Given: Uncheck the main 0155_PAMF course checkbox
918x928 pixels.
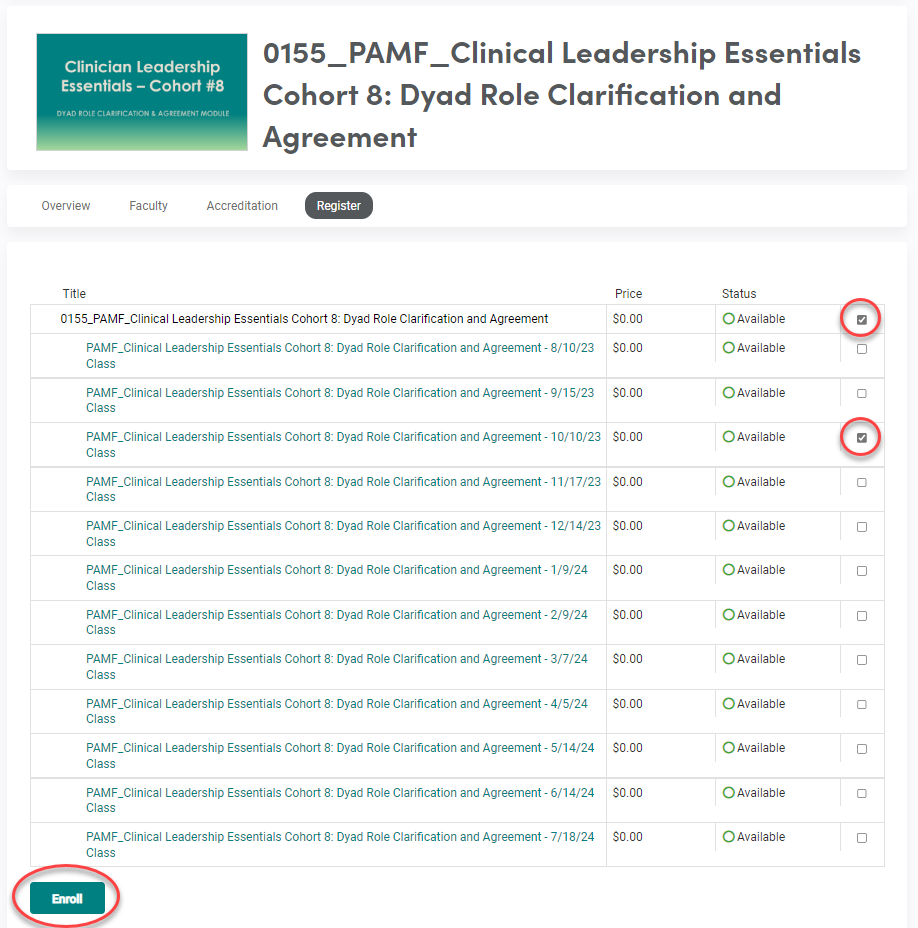Looking at the screenshot, I should click(862, 320).
